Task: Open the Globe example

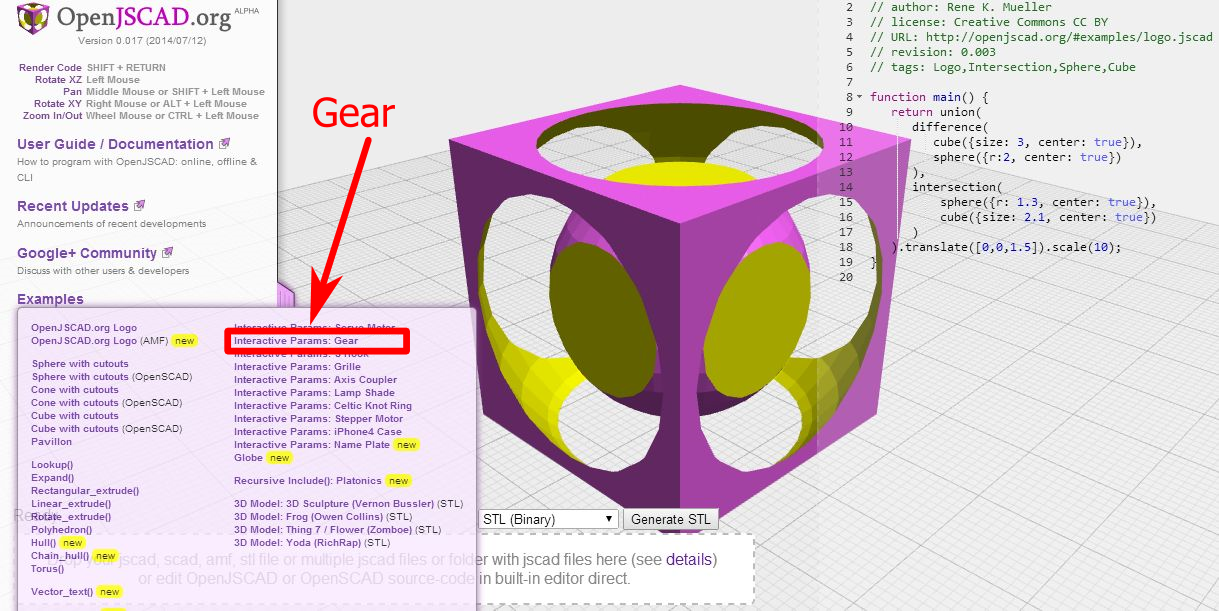Action: (x=249, y=458)
